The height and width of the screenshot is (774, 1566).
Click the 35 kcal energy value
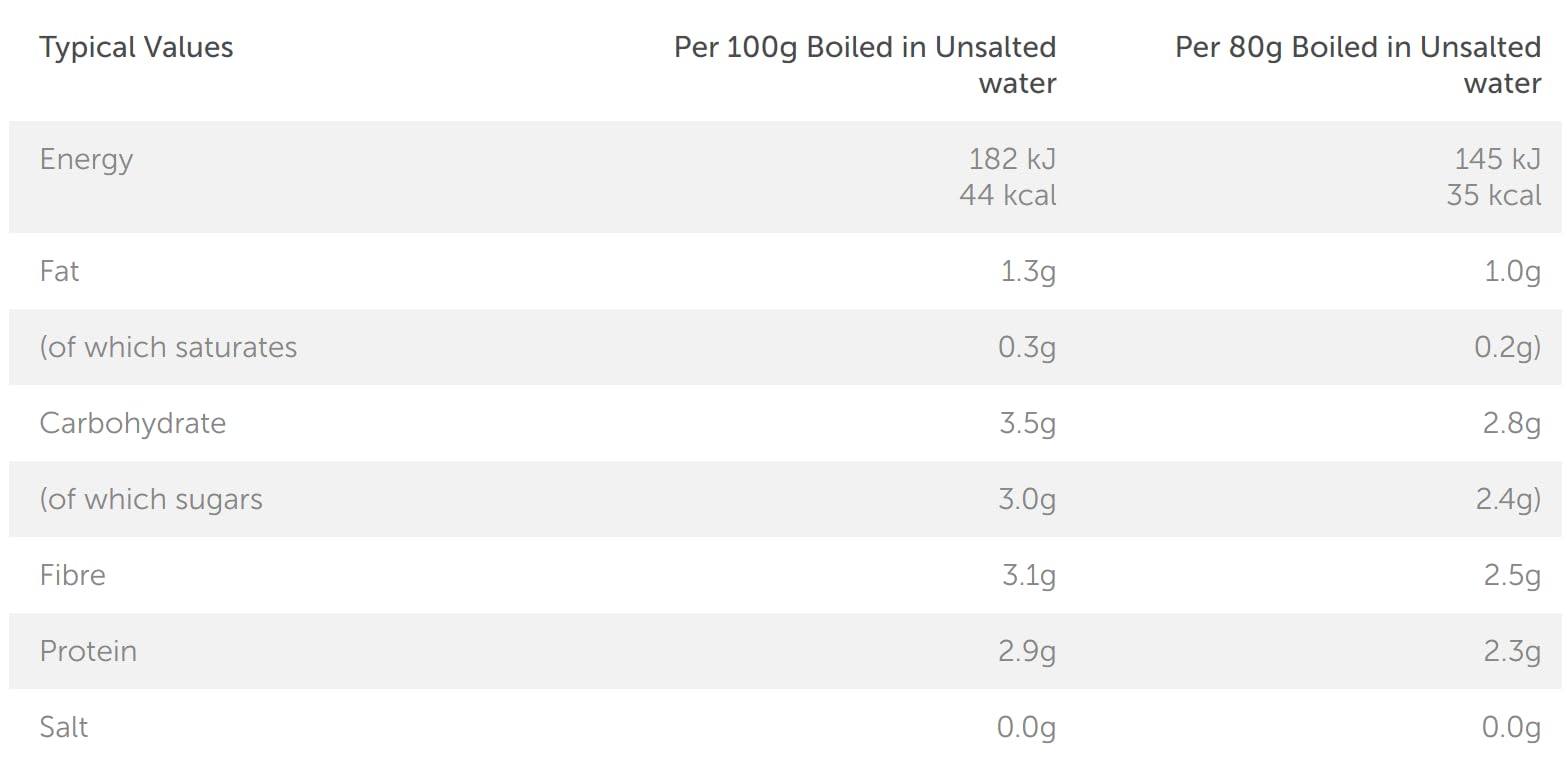click(x=1493, y=195)
